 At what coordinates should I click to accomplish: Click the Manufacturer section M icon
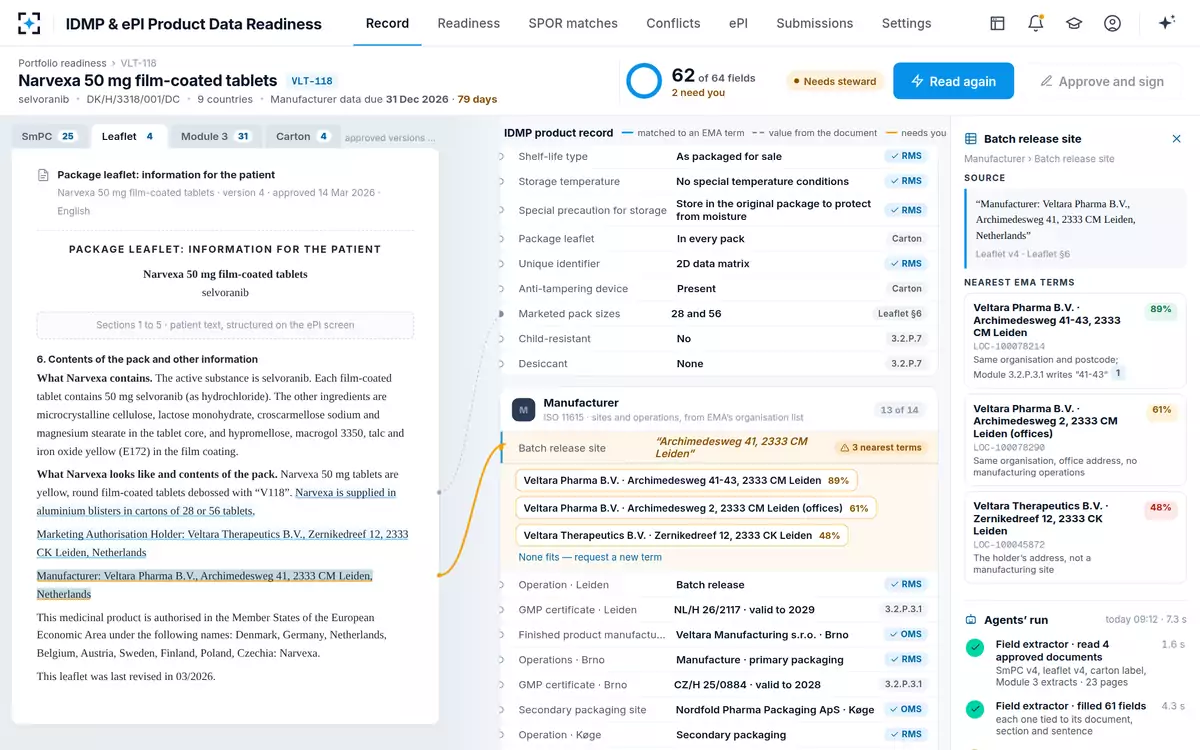[523, 409]
